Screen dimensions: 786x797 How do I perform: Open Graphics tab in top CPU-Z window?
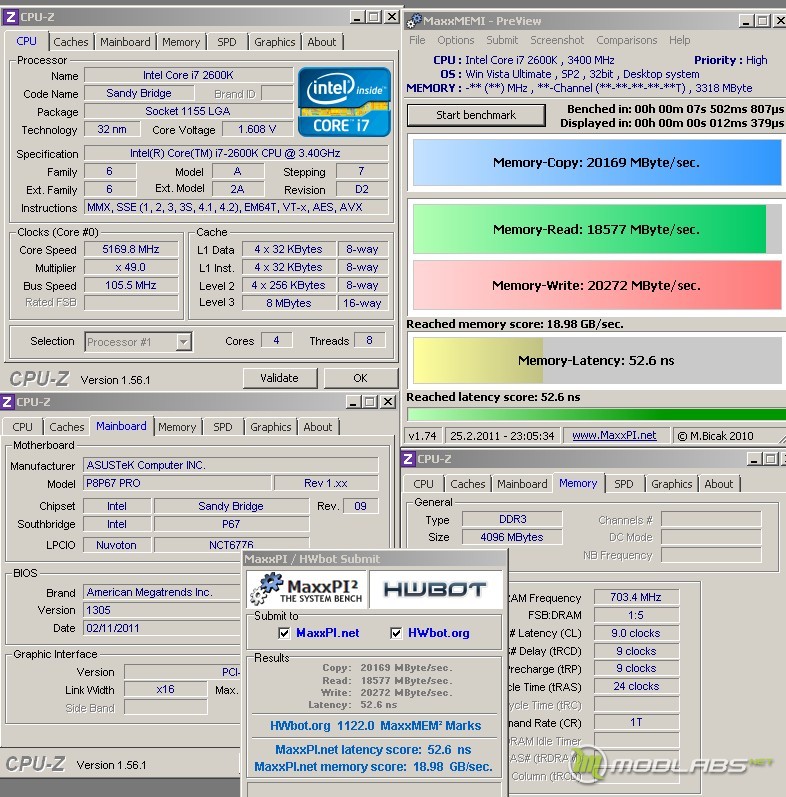275,42
